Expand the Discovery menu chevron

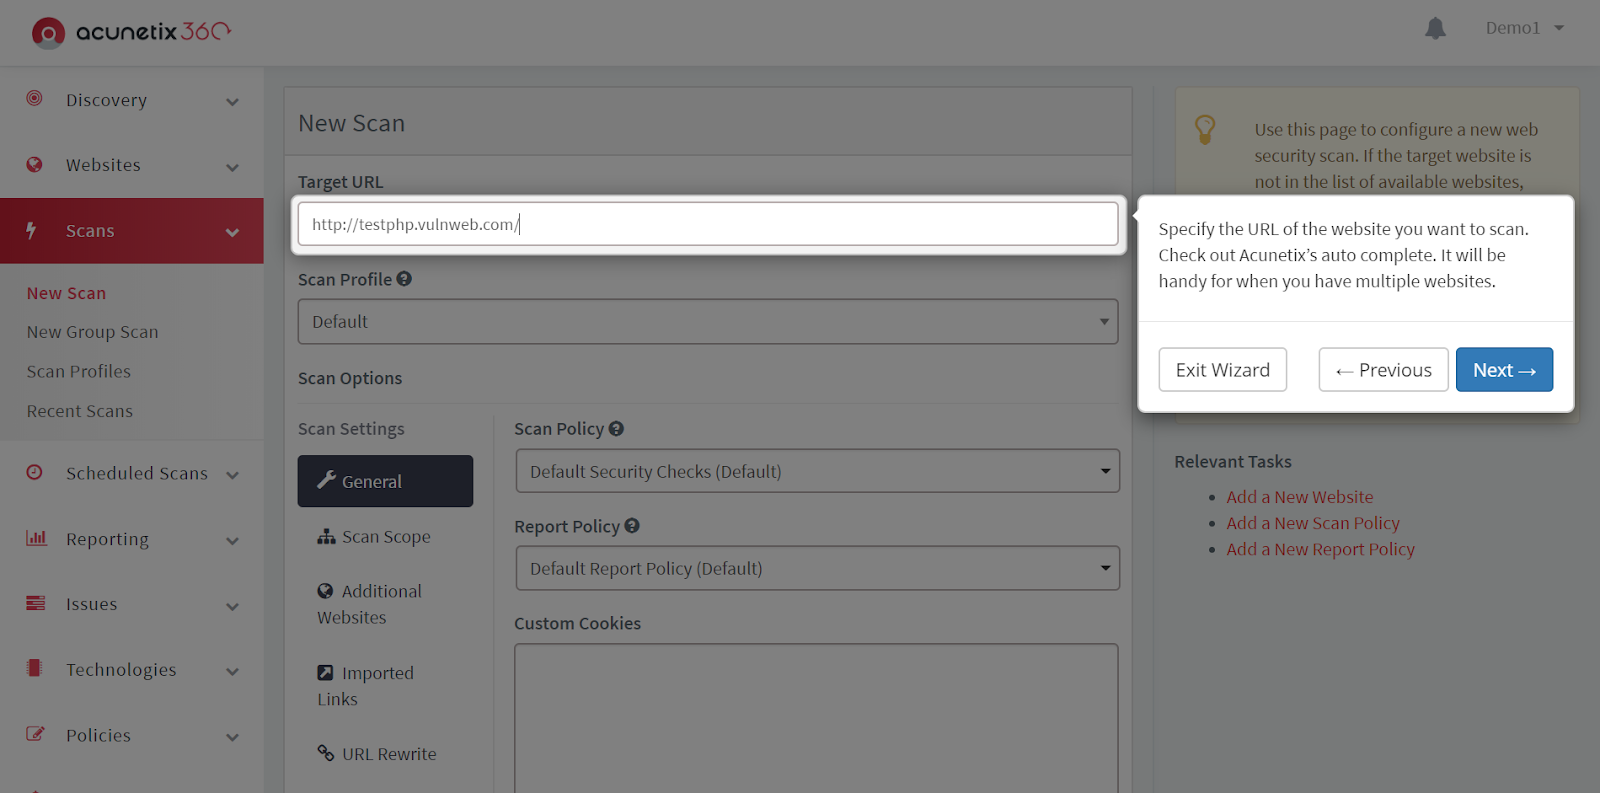coord(232,101)
